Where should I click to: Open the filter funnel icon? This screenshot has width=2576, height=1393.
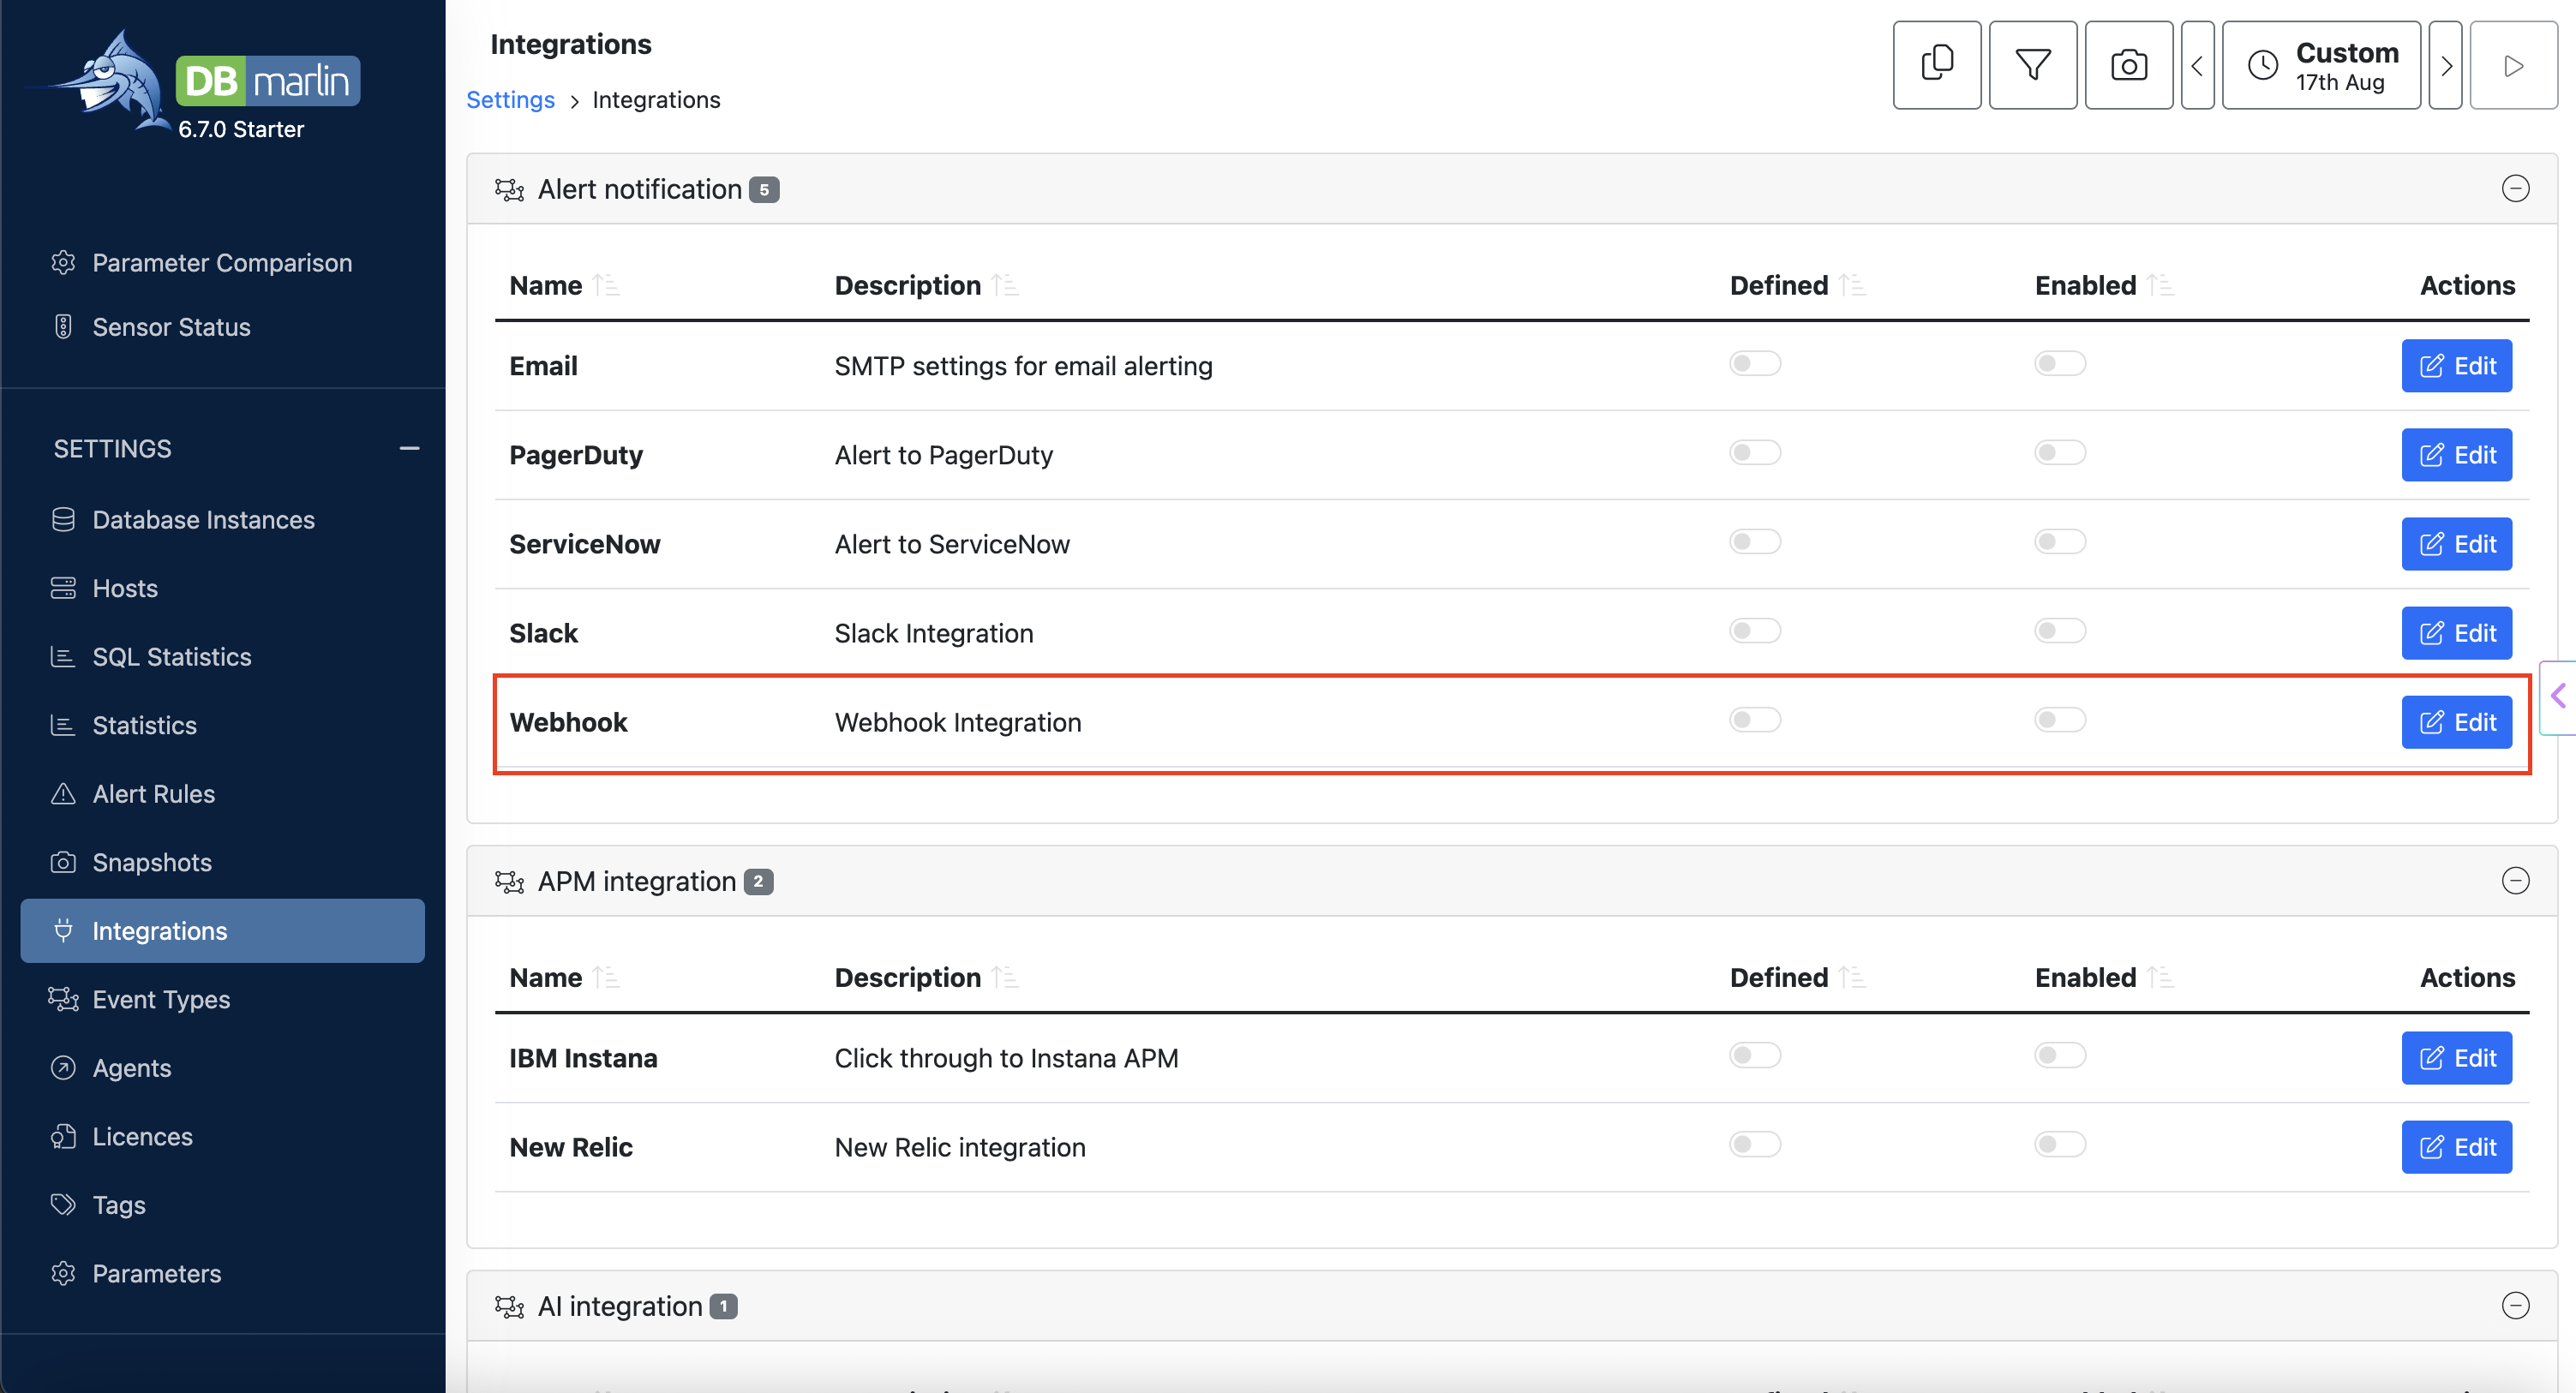[2032, 65]
